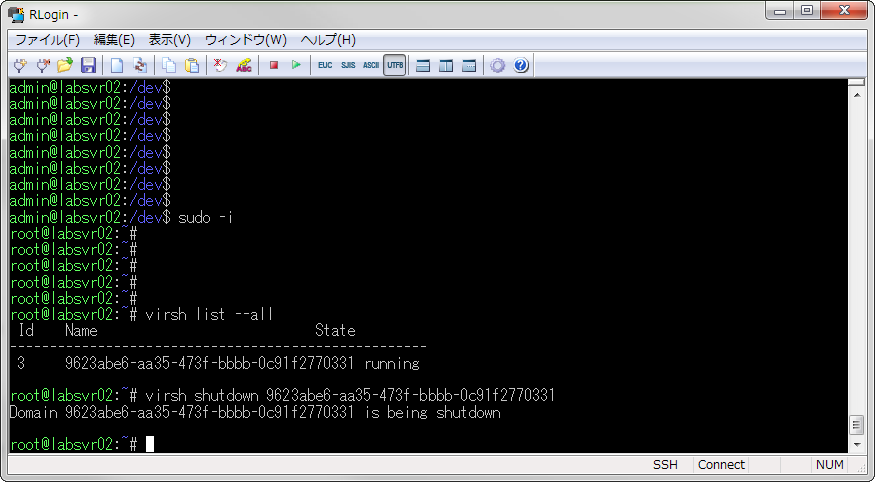Click the 'sudo -i' command text
875x482 pixels.
click(205, 218)
